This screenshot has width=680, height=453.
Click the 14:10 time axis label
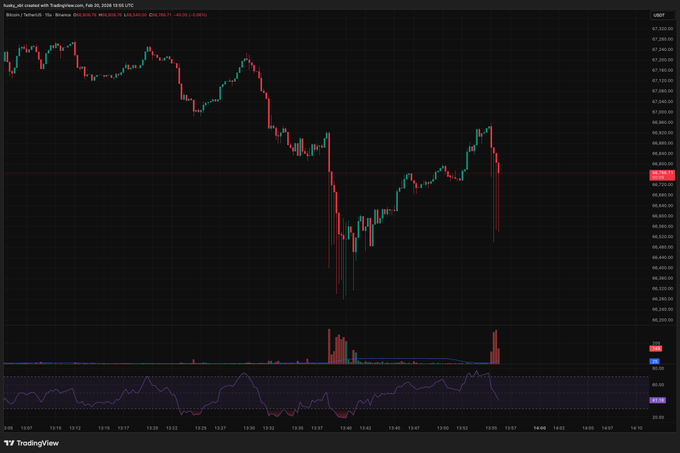pos(636,428)
